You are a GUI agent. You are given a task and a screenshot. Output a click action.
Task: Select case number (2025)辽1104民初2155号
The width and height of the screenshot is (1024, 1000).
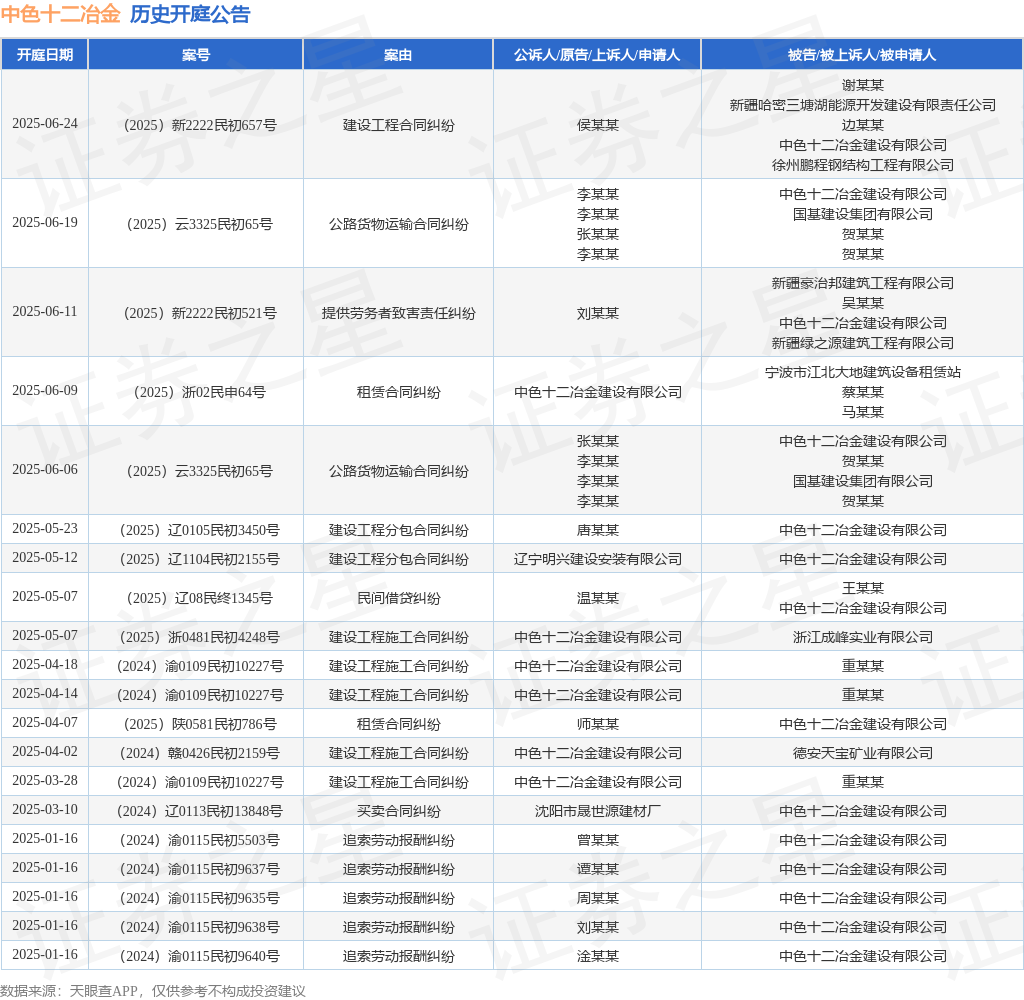click(x=200, y=560)
